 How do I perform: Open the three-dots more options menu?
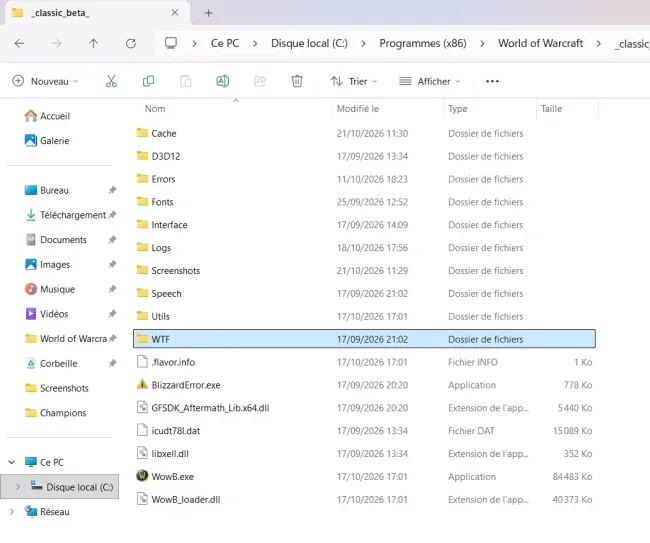(492, 81)
